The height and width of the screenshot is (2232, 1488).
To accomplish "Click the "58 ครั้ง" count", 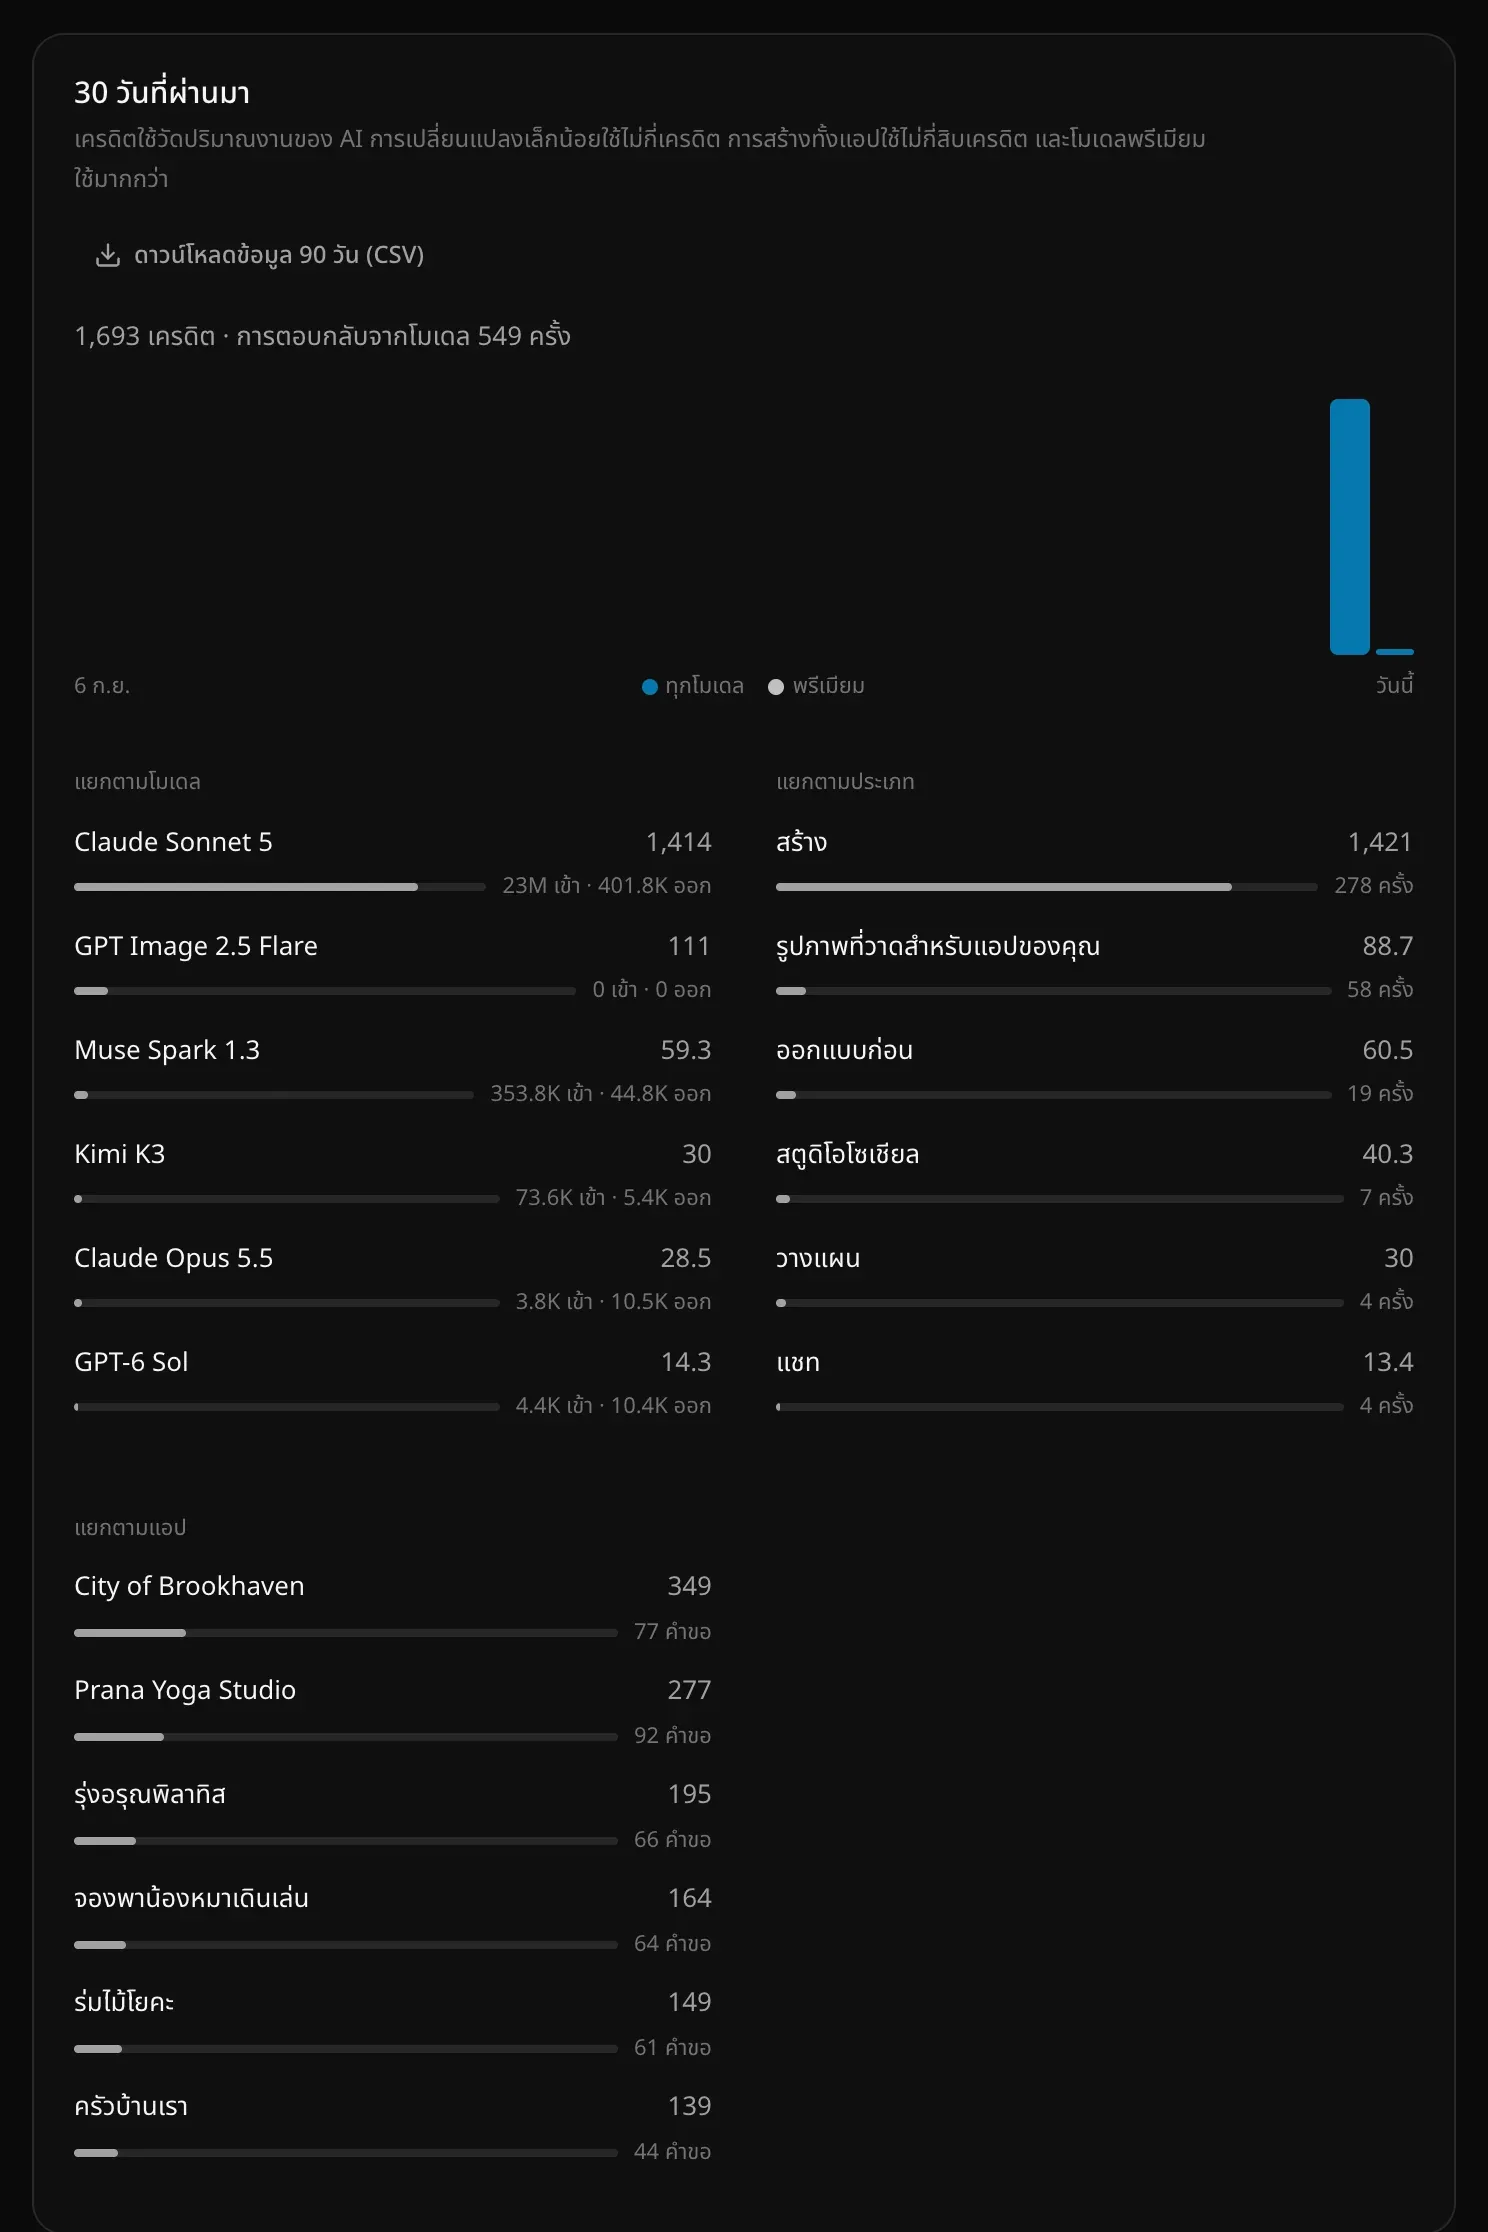I will point(1380,989).
